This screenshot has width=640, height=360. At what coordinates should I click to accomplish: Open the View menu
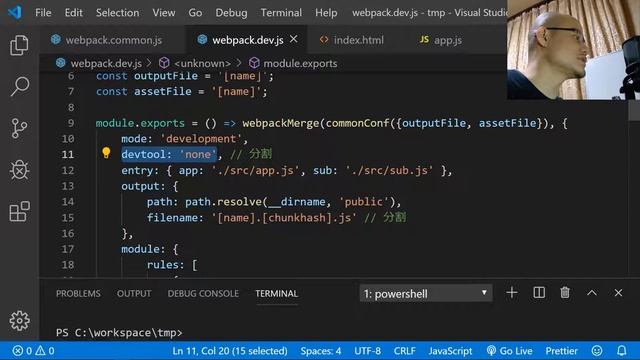(x=164, y=13)
